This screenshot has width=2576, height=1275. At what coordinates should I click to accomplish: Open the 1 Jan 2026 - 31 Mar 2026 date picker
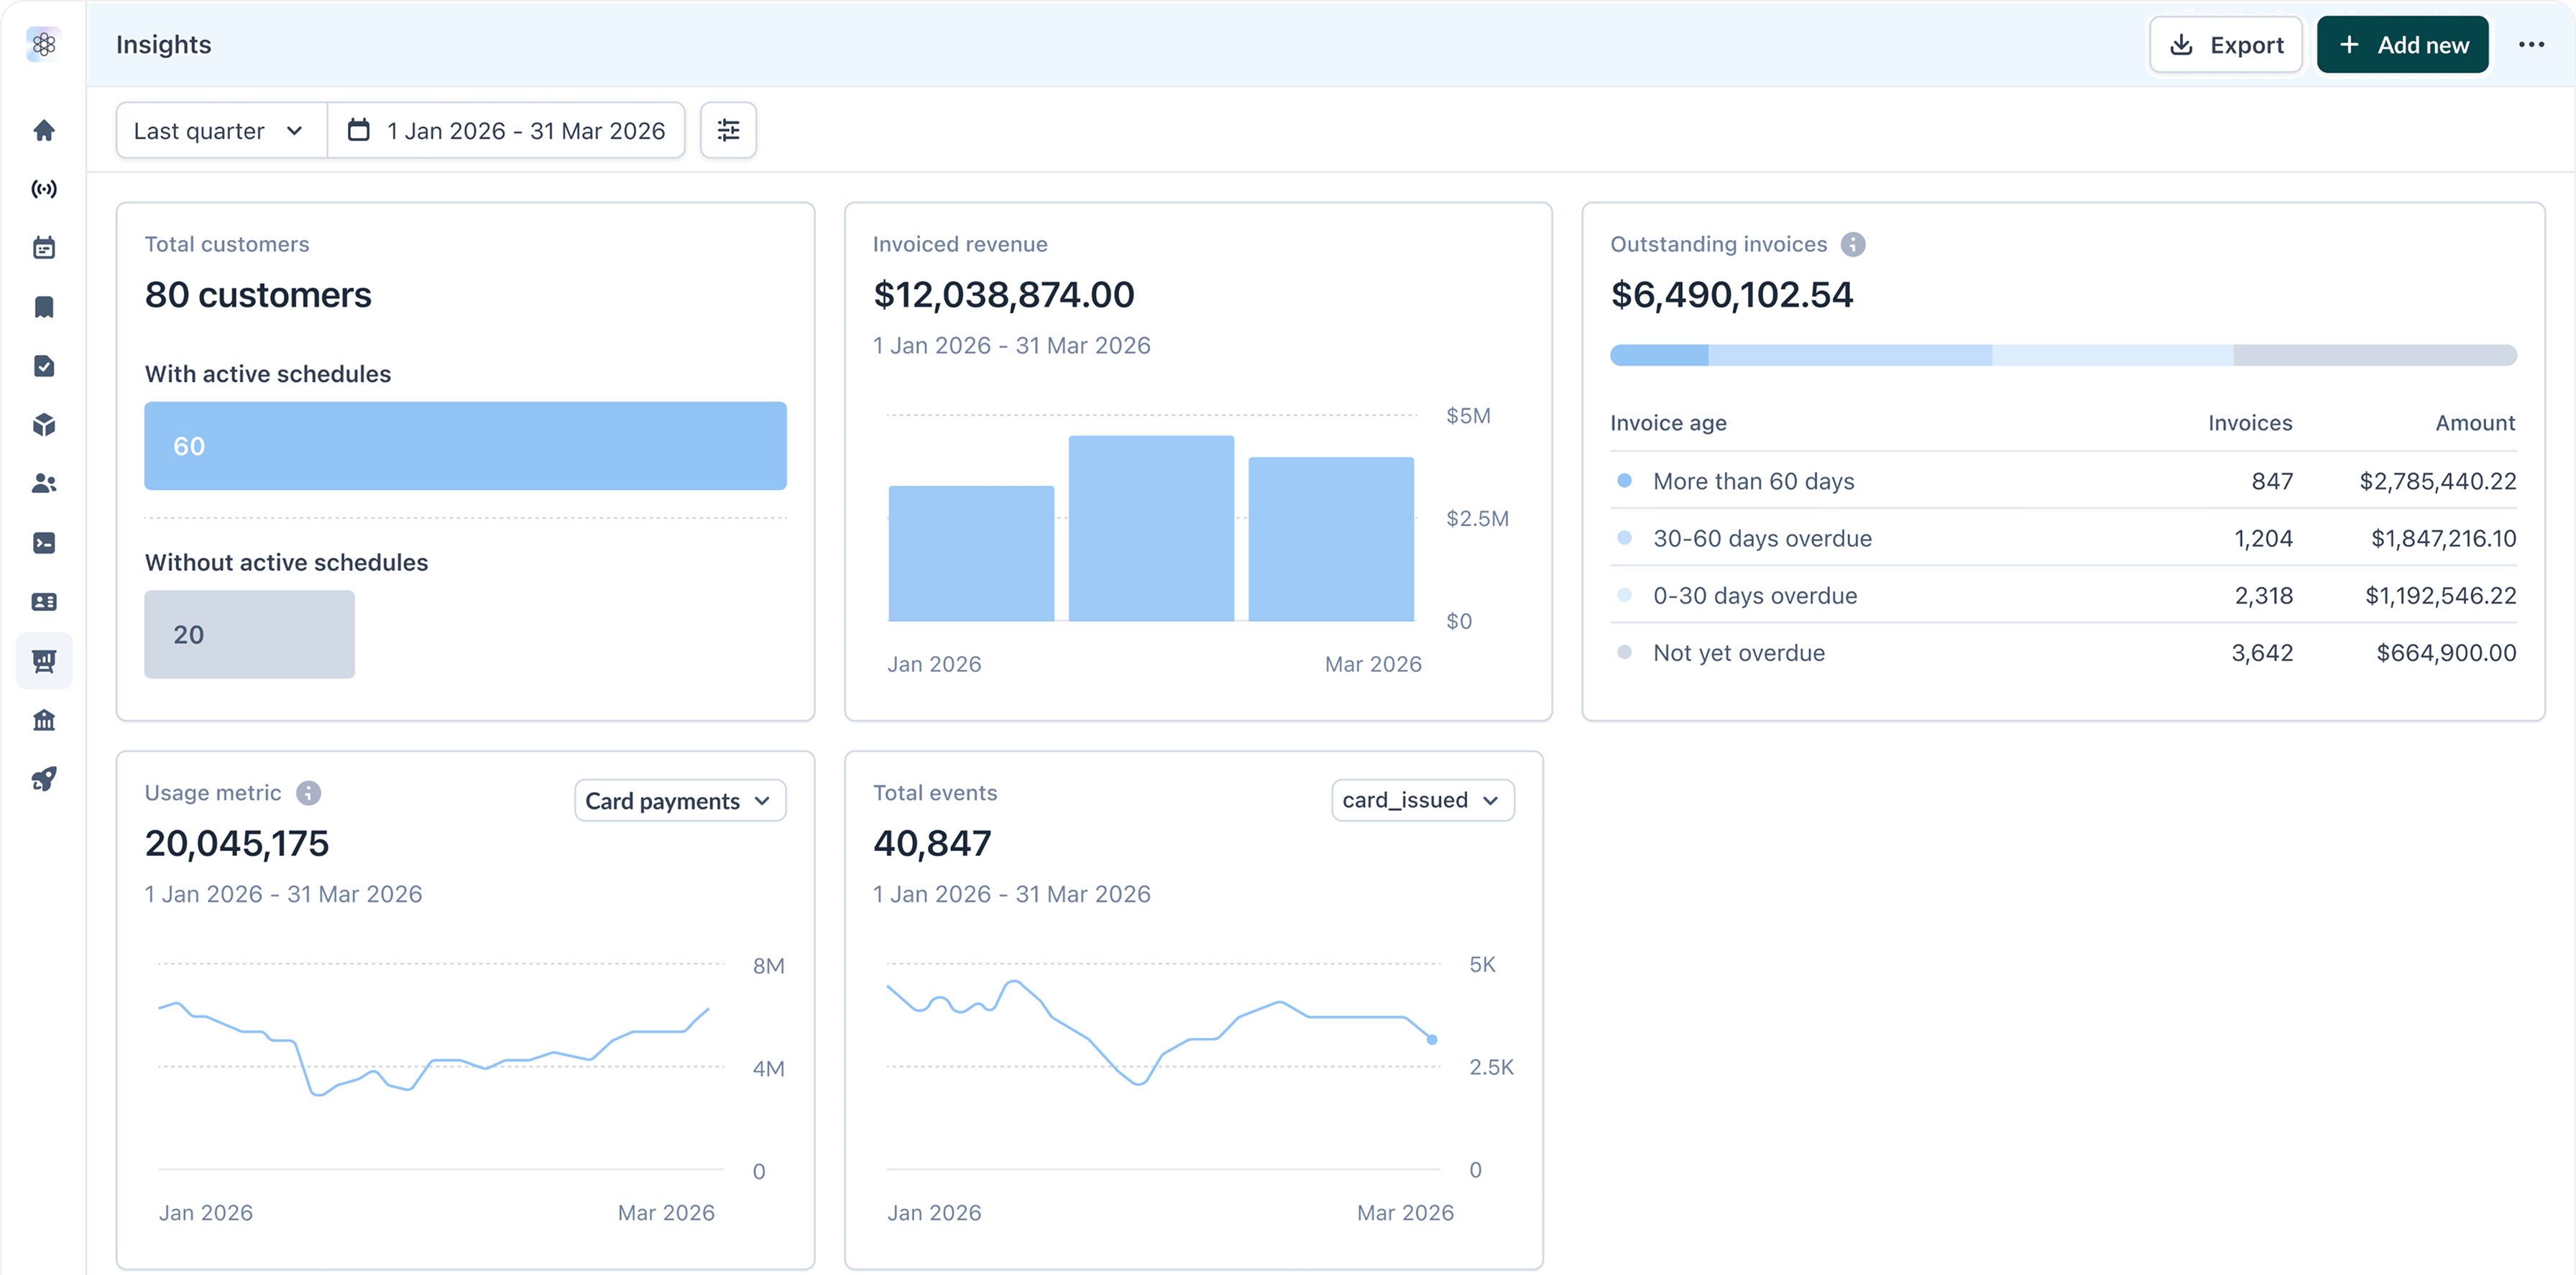pyautogui.click(x=506, y=130)
